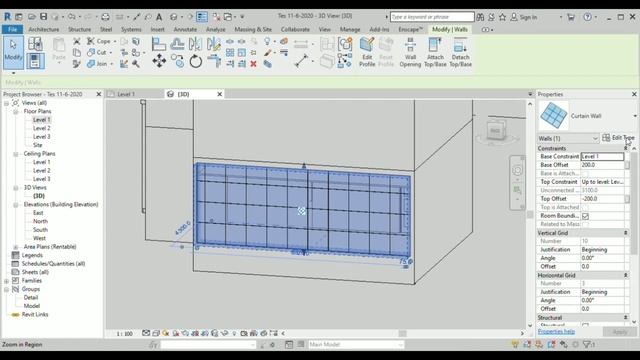
Task: Toggle the Structural checkbox in Properties
Action: point(586,325)
